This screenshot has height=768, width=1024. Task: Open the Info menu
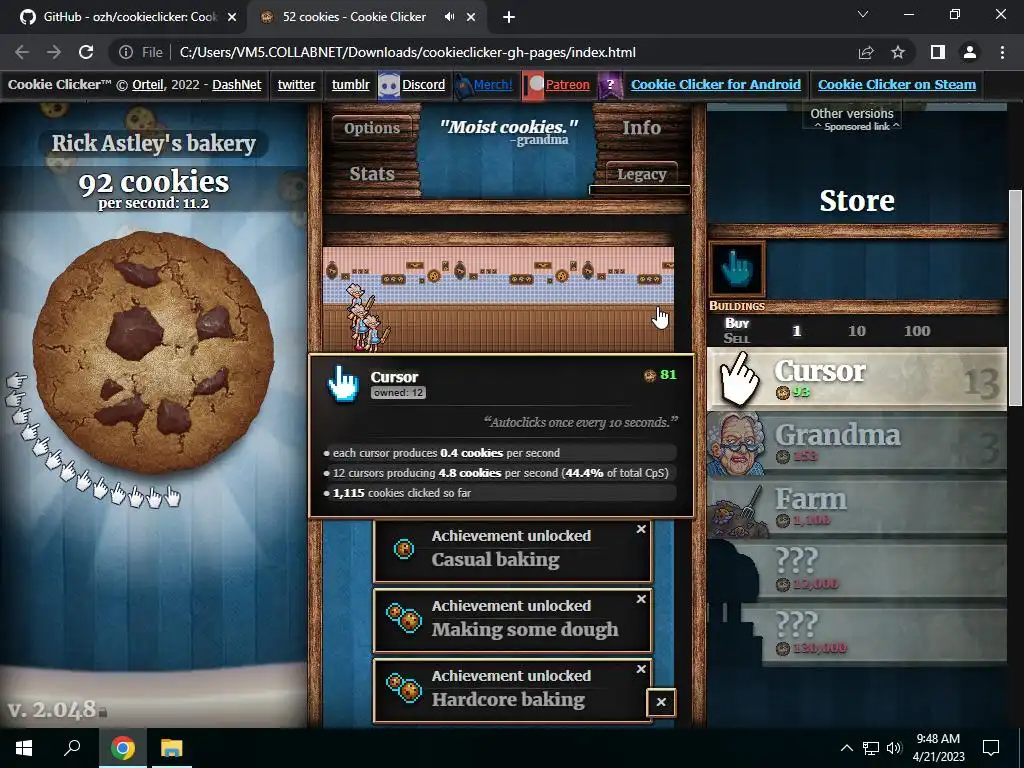tap(641, 128)
